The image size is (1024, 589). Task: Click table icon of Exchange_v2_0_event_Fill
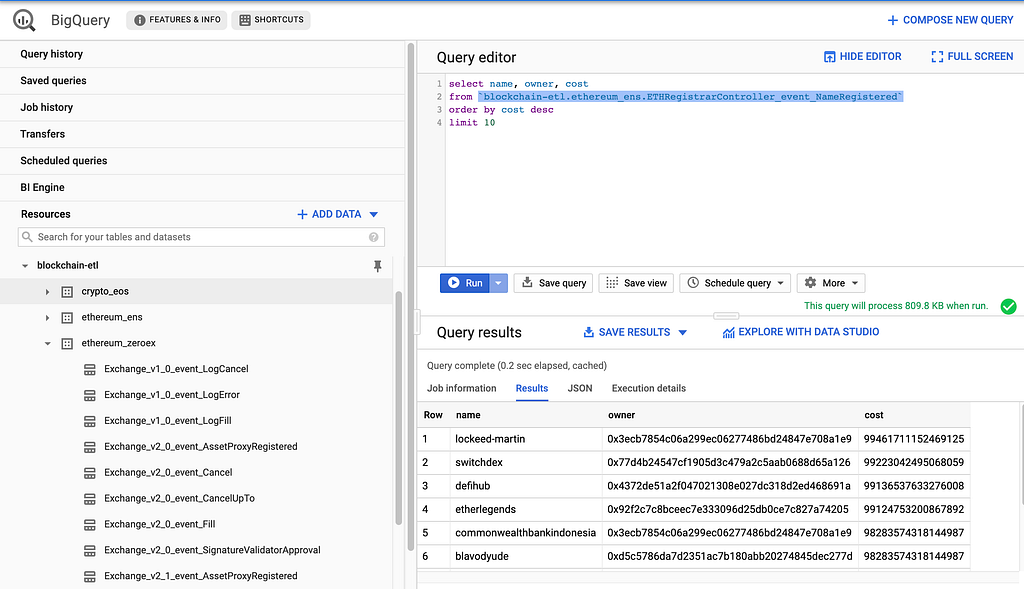coord(90,525)
